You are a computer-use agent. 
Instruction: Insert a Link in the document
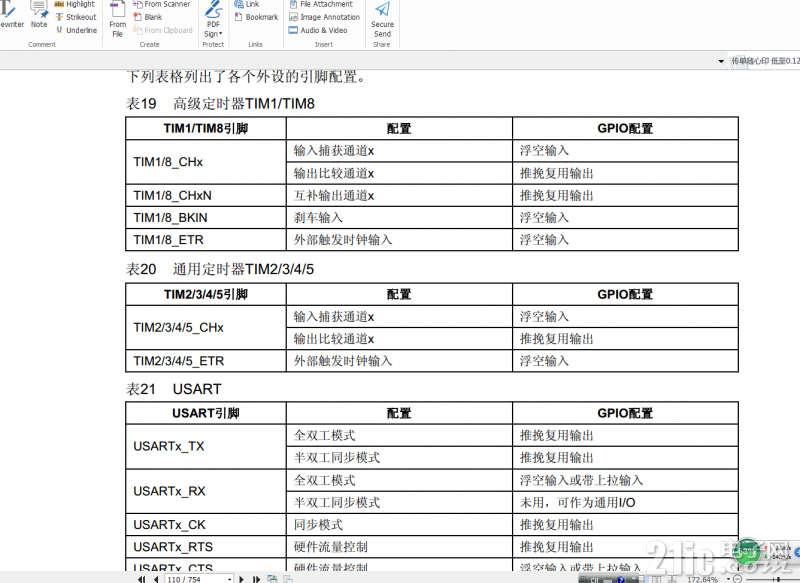tap(246, 4)
